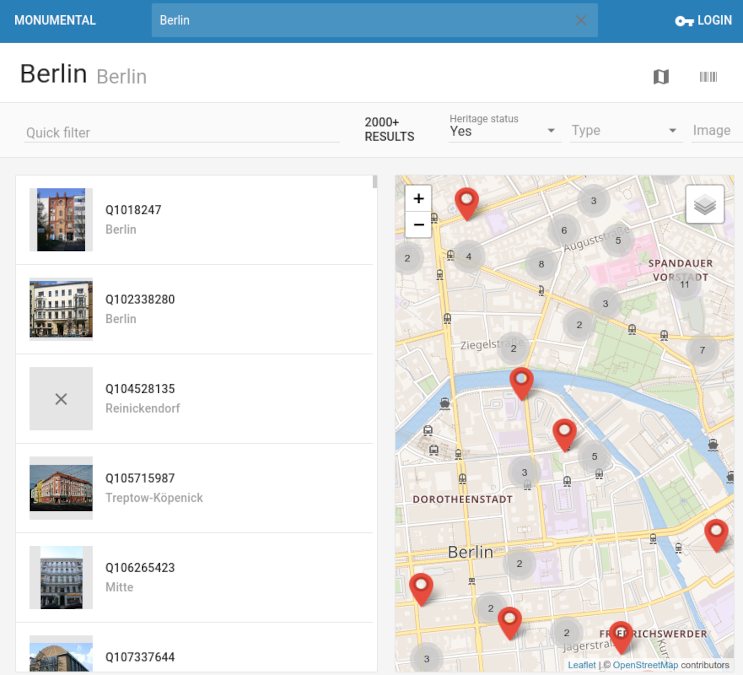Click the LOGIN button
This screenshot has height=675, width=743.
tap(704, 20)
